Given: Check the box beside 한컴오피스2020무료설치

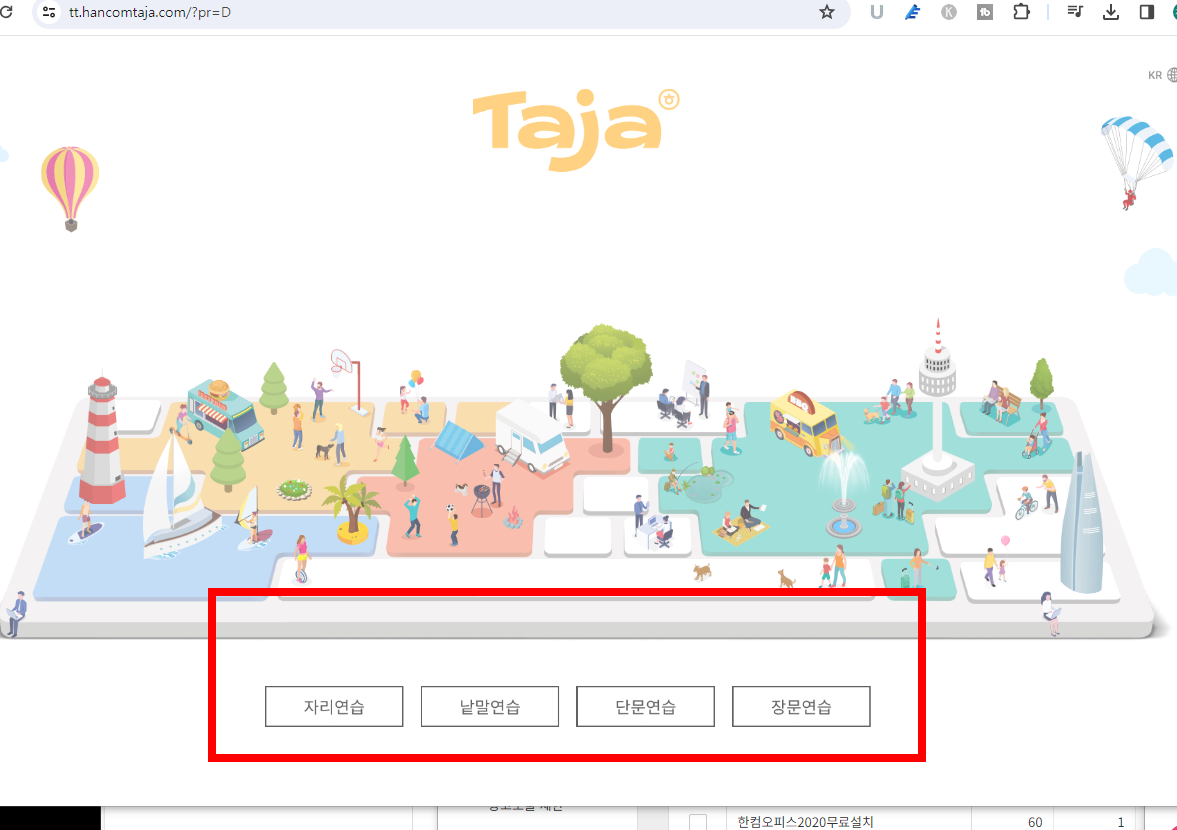Looking at the screenshot, I should tap(697, 819).
